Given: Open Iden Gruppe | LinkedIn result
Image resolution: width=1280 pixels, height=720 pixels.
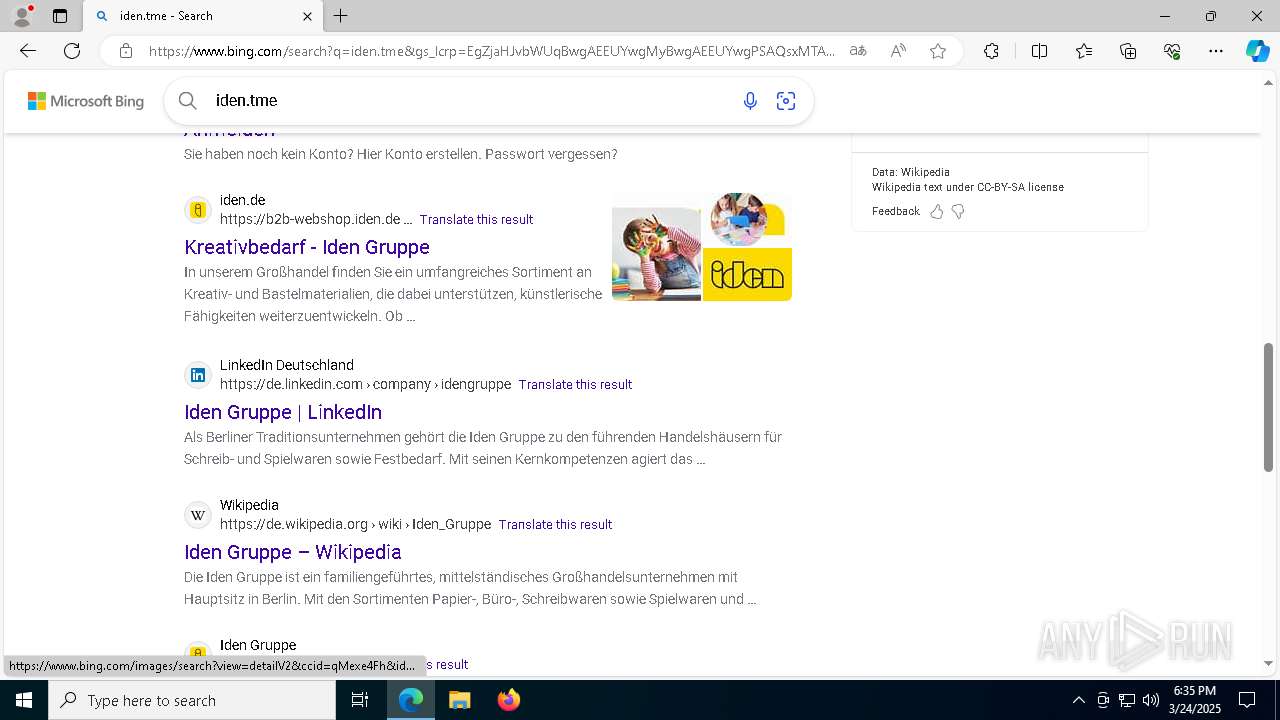Looking at the screenshot, I should coord(283,412).
